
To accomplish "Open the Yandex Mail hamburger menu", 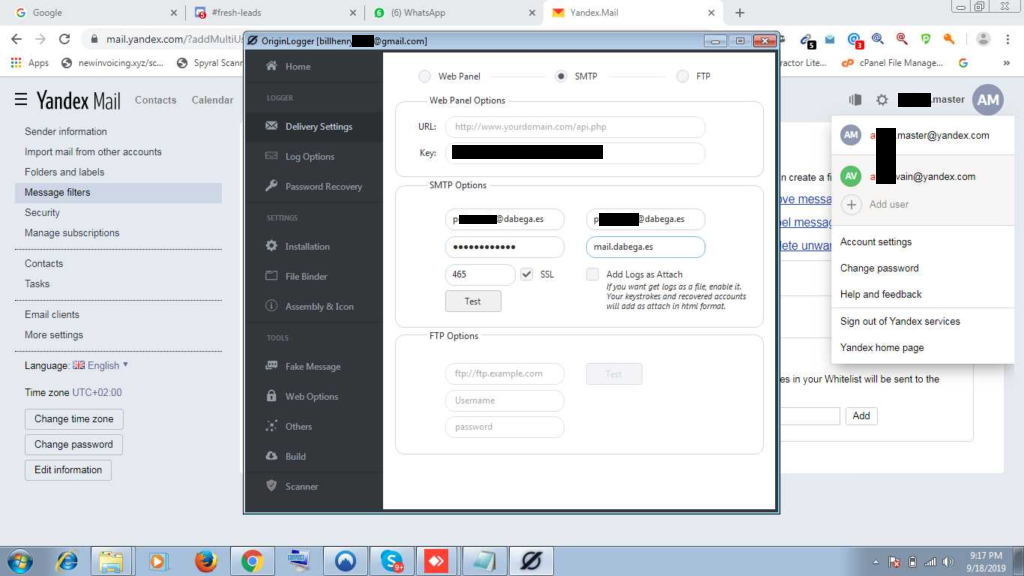I will point(21,100).
